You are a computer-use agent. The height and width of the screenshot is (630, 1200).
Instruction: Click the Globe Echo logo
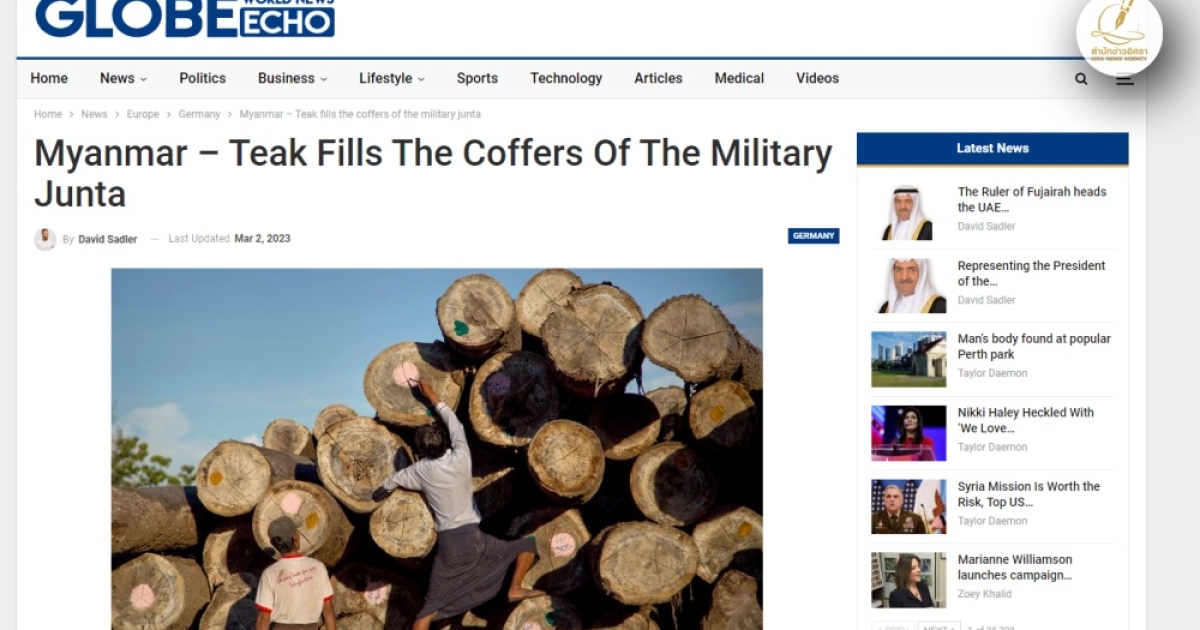[185, 16]
